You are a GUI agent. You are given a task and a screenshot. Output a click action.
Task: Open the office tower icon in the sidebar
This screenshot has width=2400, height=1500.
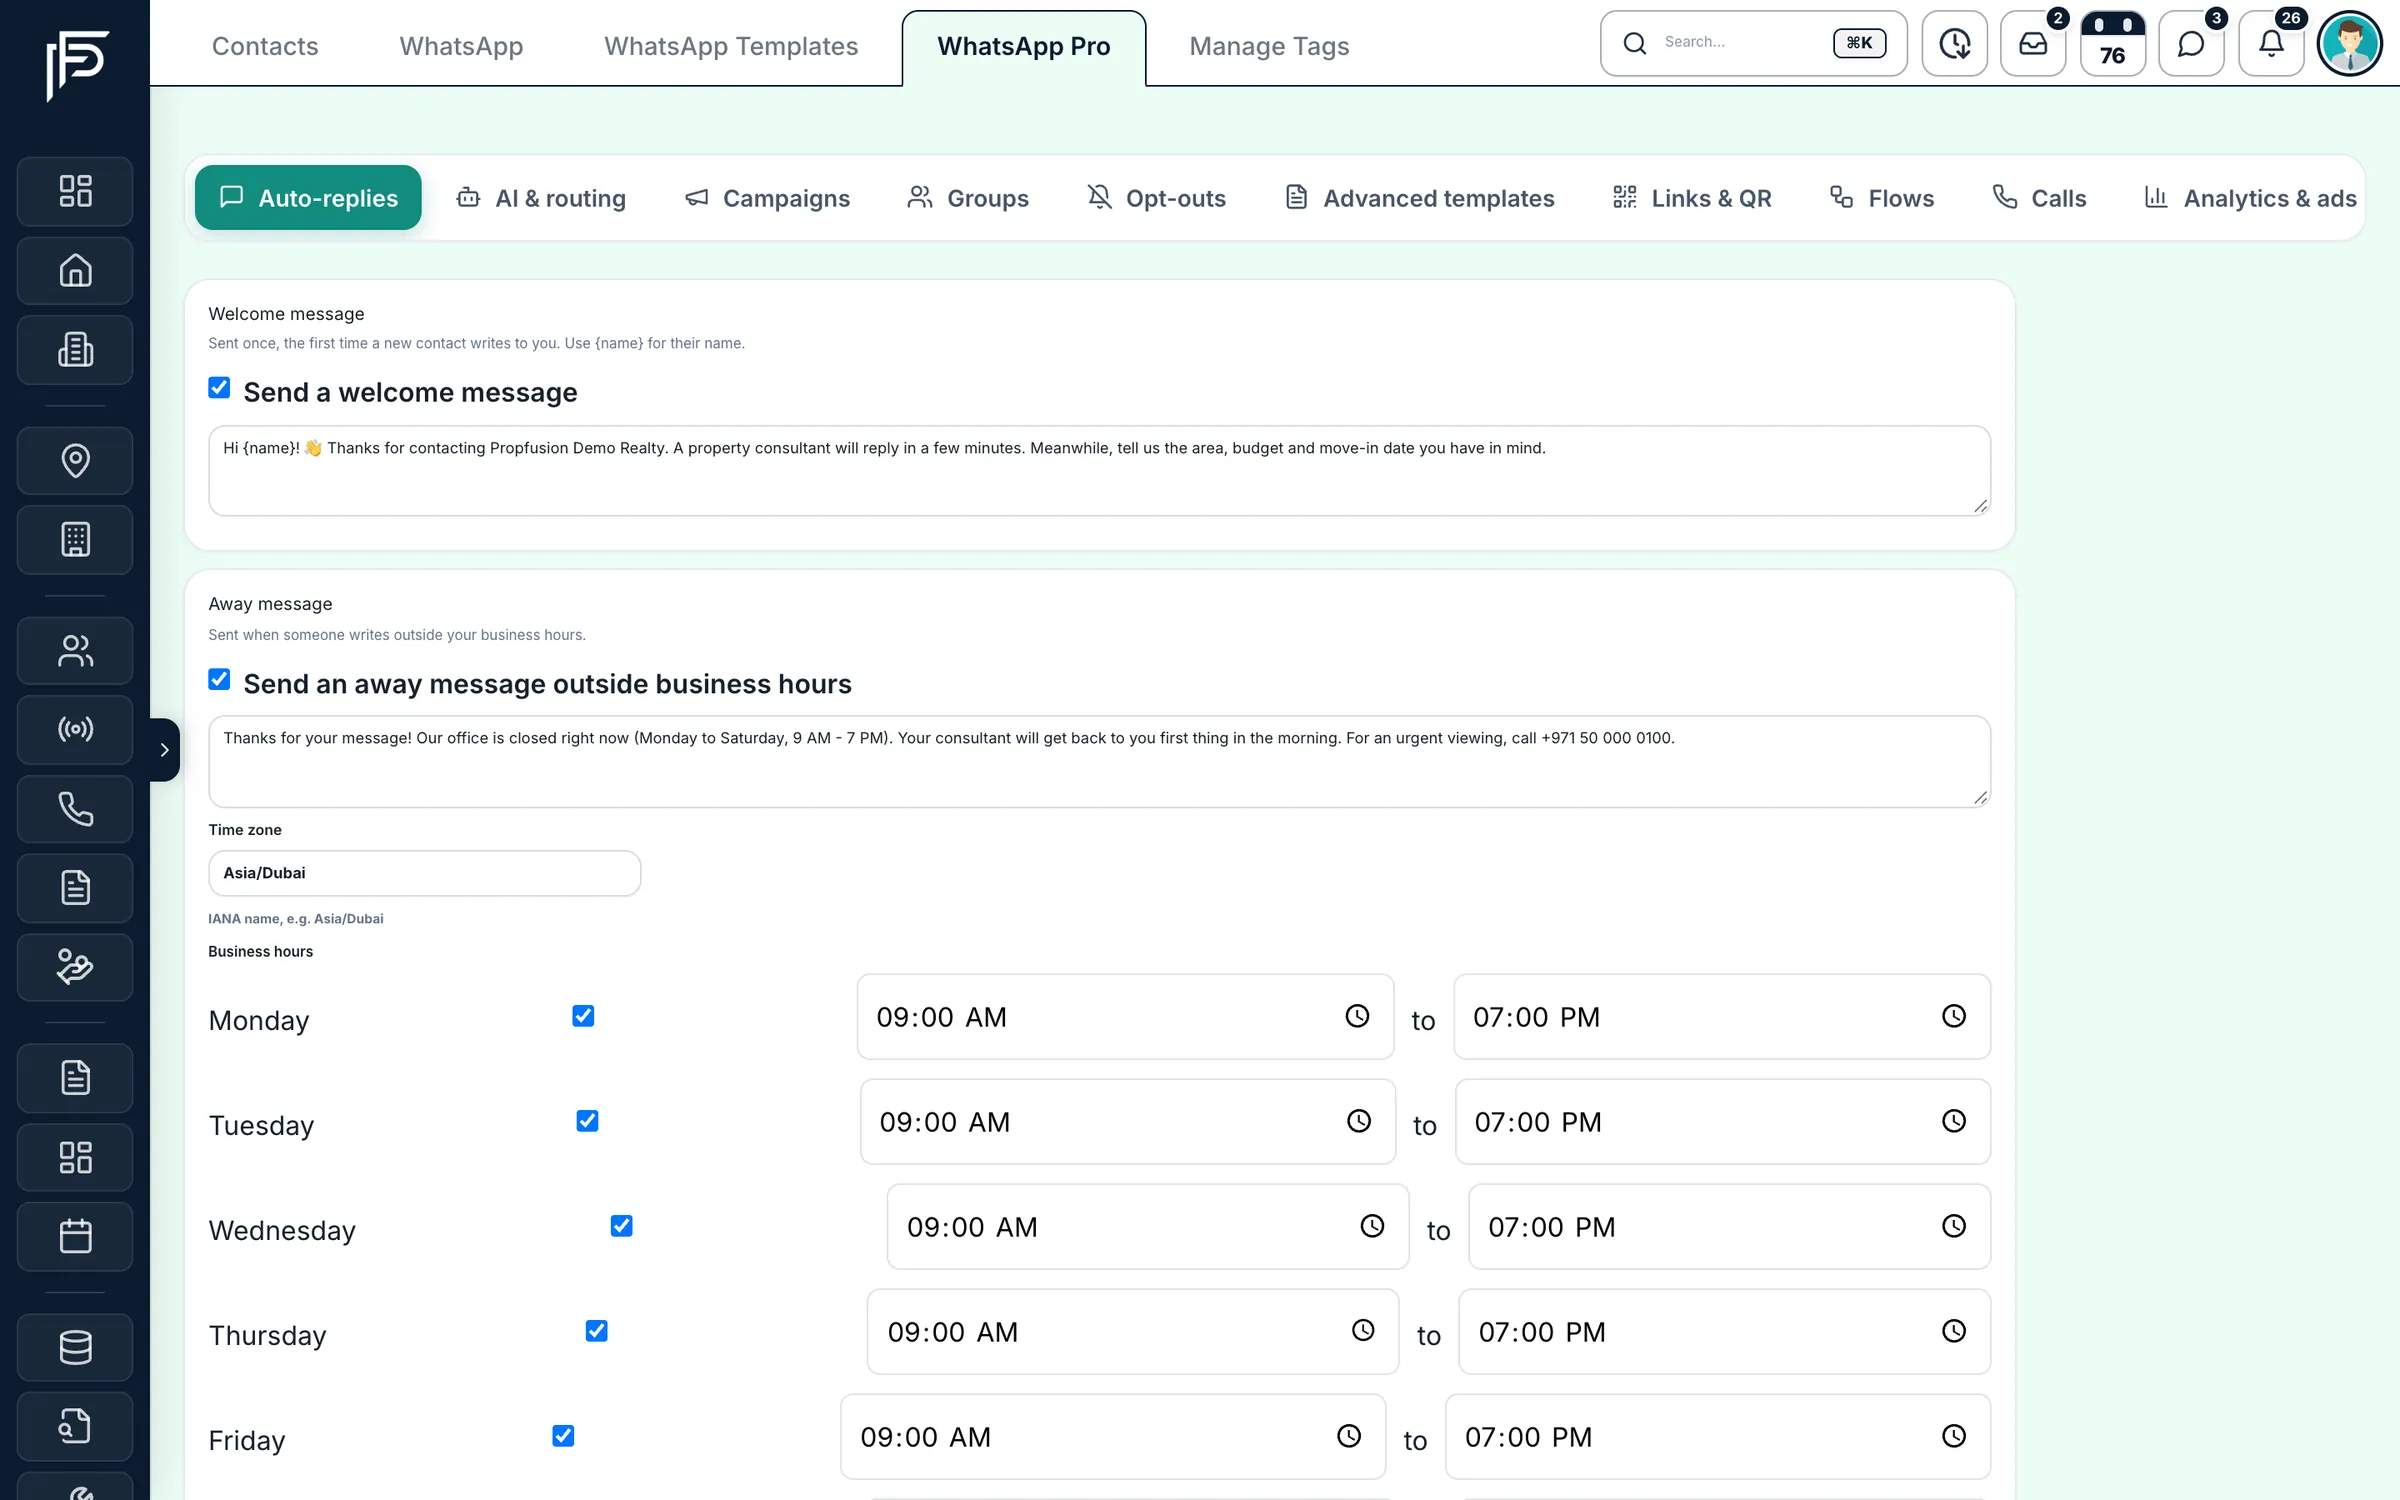pos(75,540)
